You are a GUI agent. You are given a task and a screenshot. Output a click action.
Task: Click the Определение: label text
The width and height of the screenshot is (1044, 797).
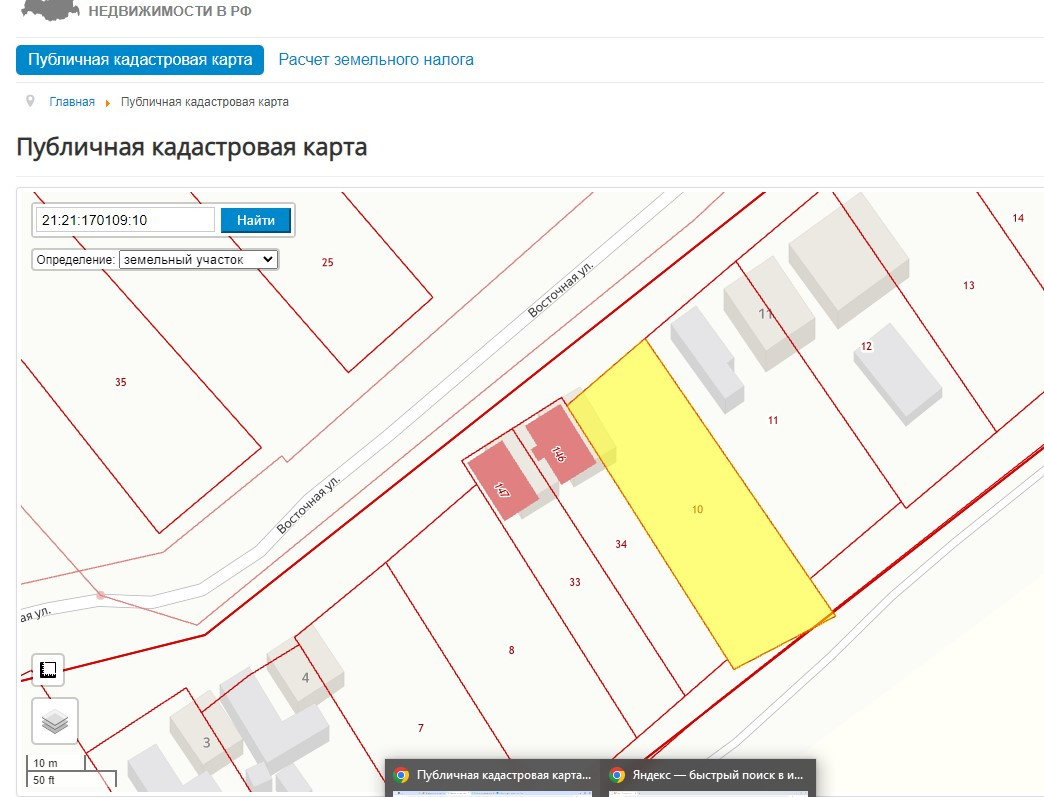[x=76, y=260]
